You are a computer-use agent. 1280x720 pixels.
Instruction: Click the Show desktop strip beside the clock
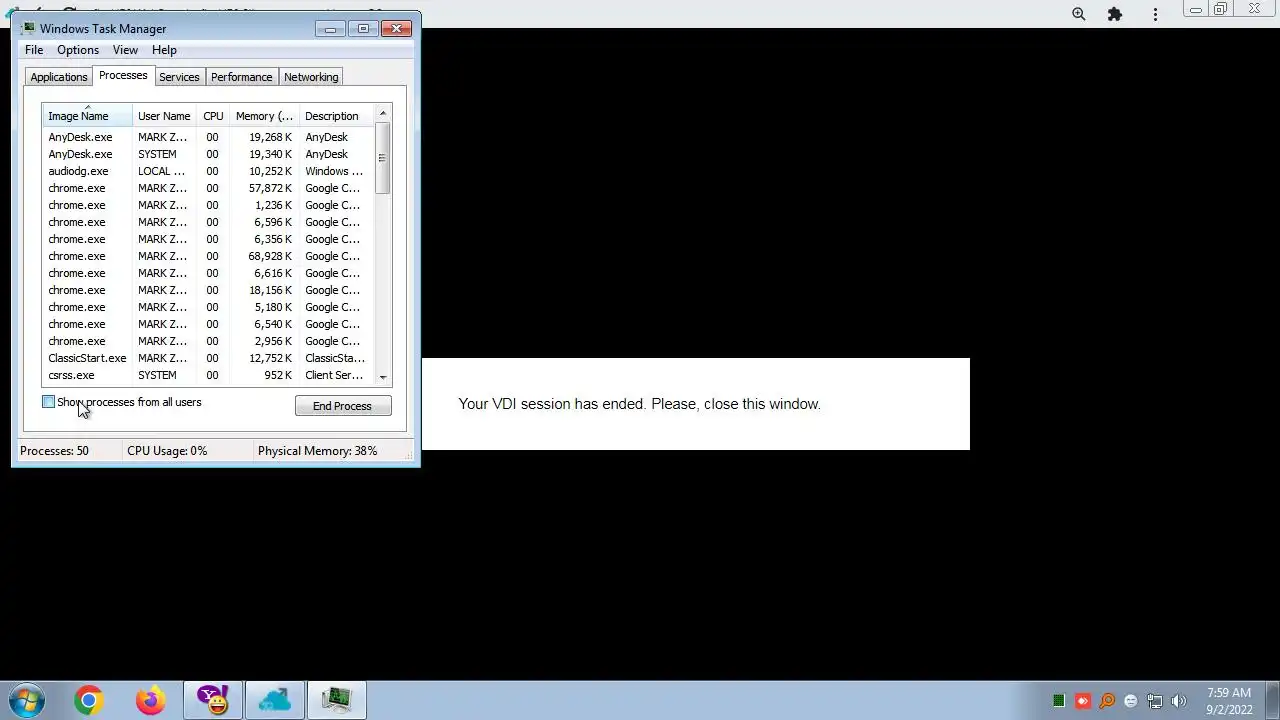click(x=1272, y=700)
